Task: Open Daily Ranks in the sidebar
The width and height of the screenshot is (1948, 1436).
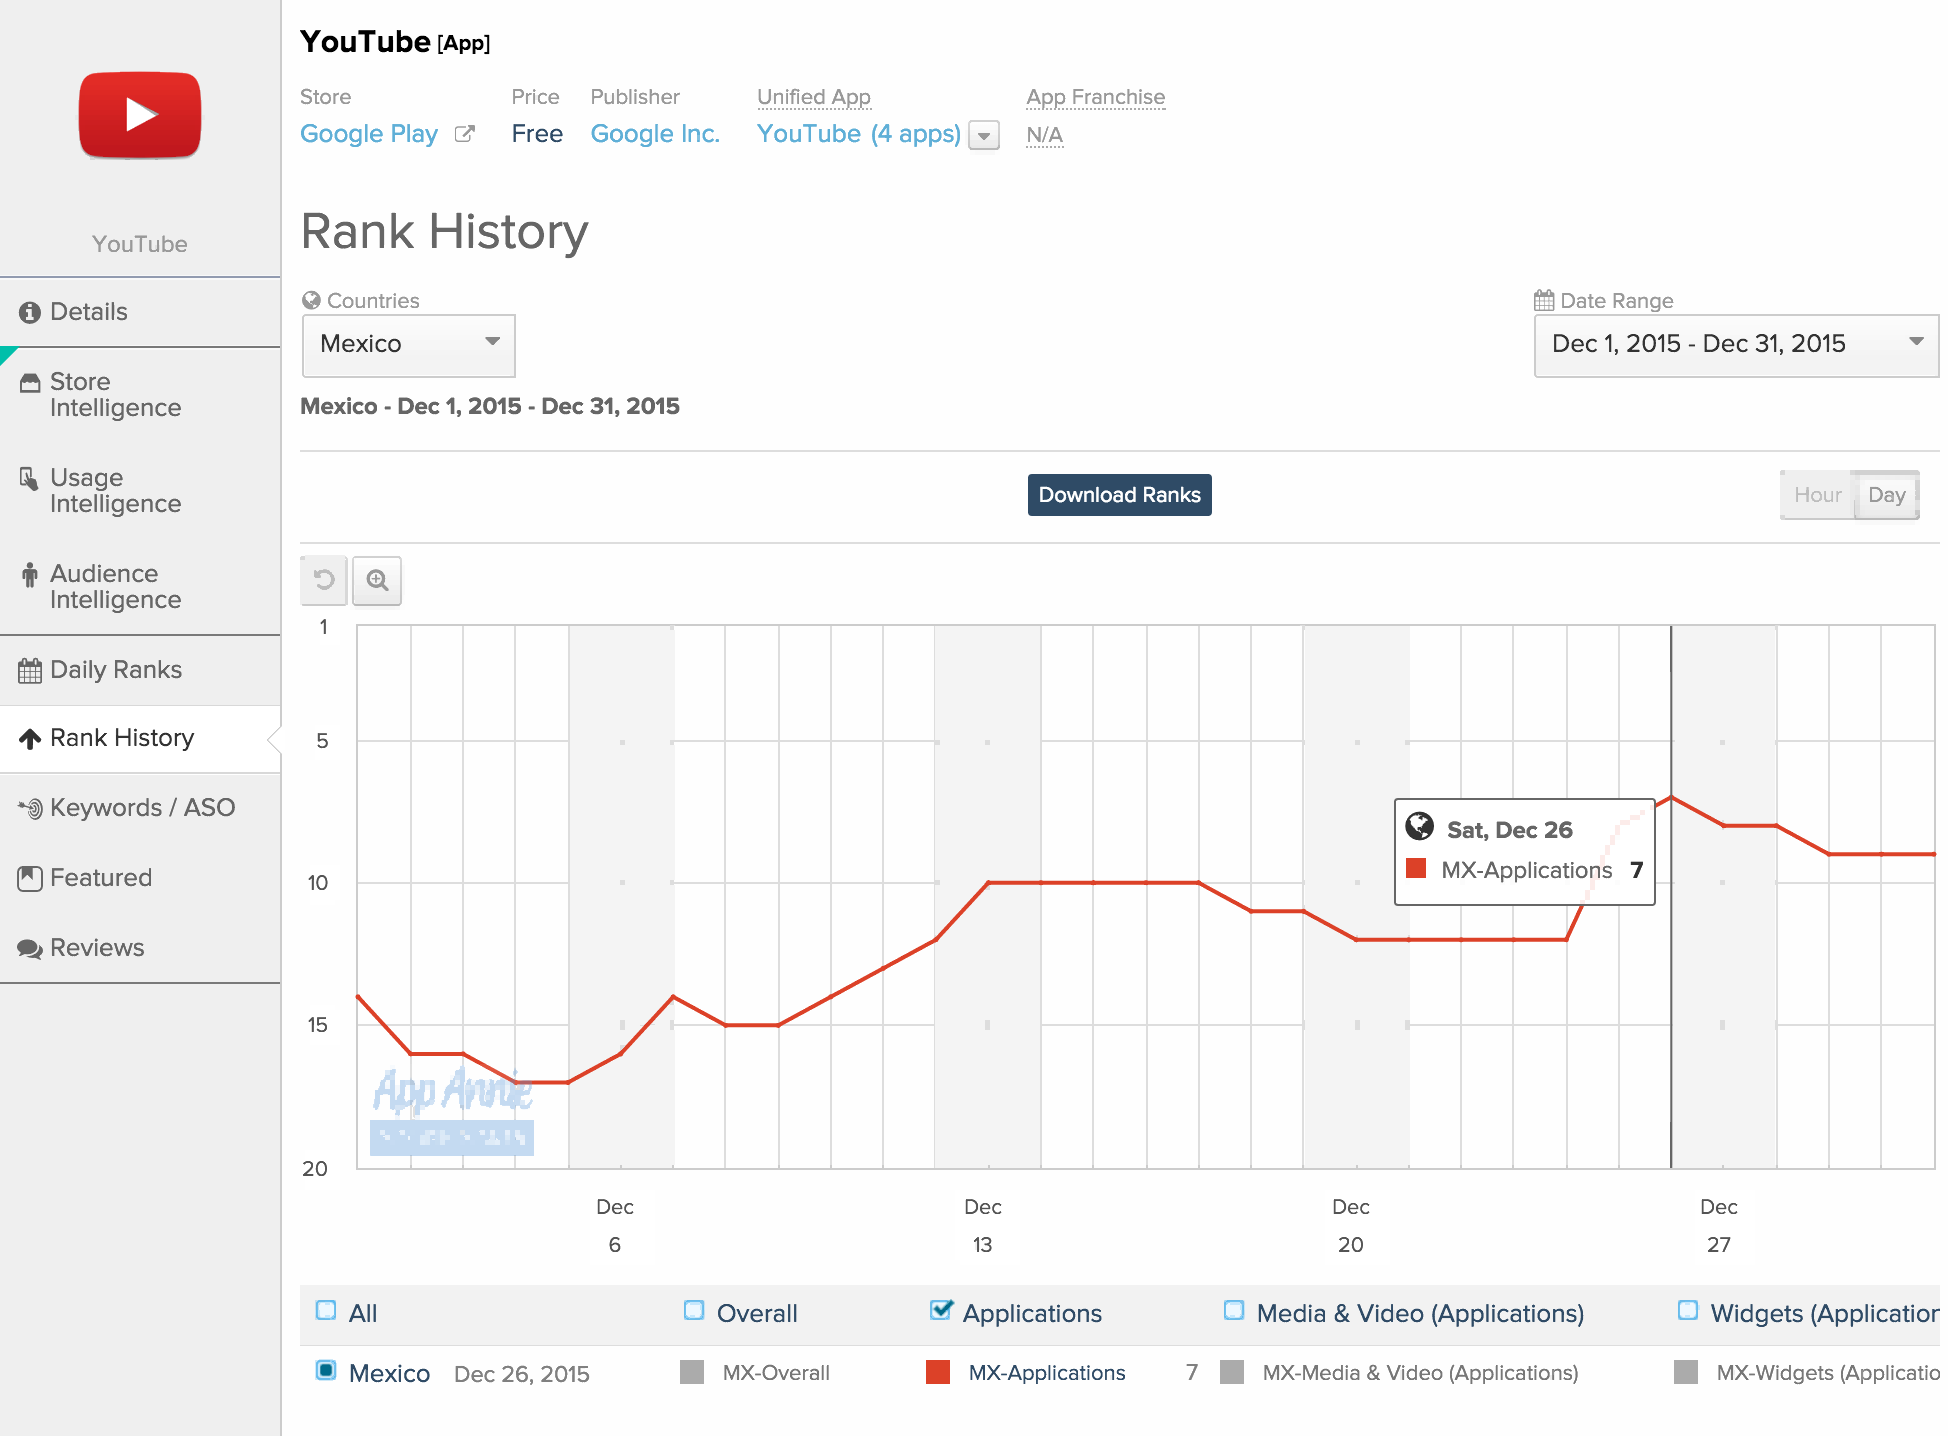Action: click(116, 670)
